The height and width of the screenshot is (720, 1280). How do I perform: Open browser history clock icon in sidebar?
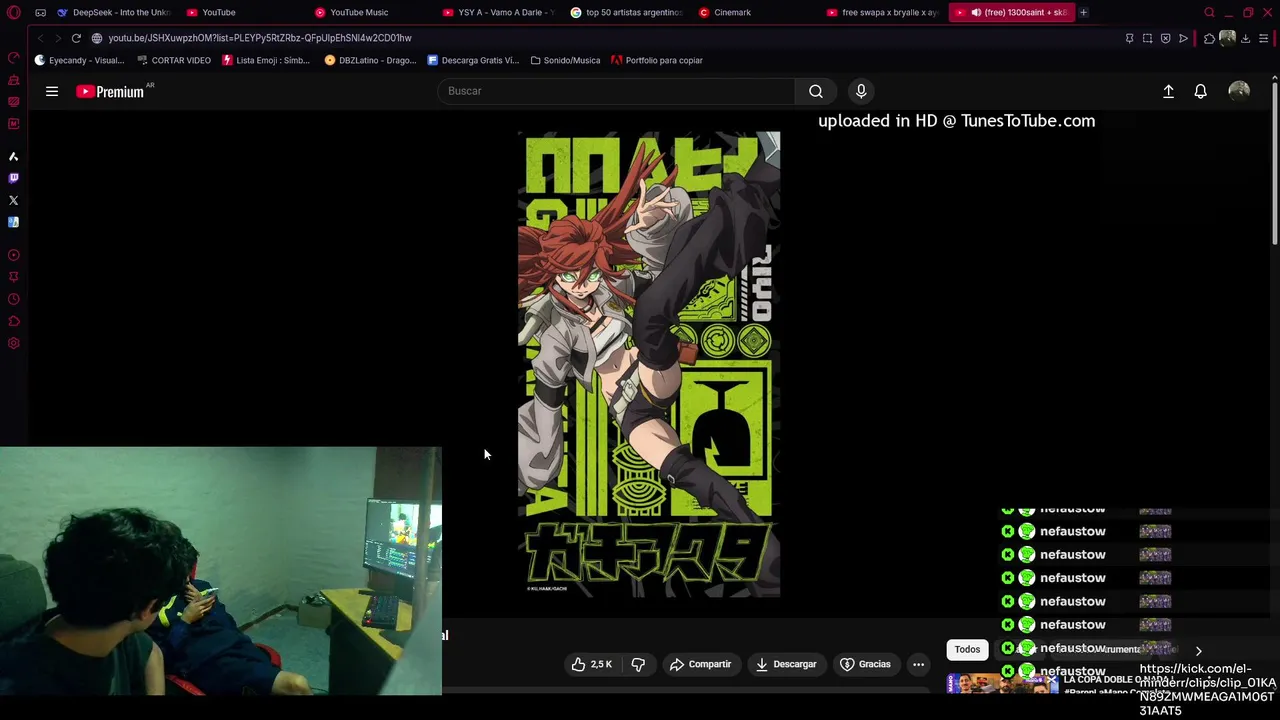pyautogui.click(x=13, y=299)
